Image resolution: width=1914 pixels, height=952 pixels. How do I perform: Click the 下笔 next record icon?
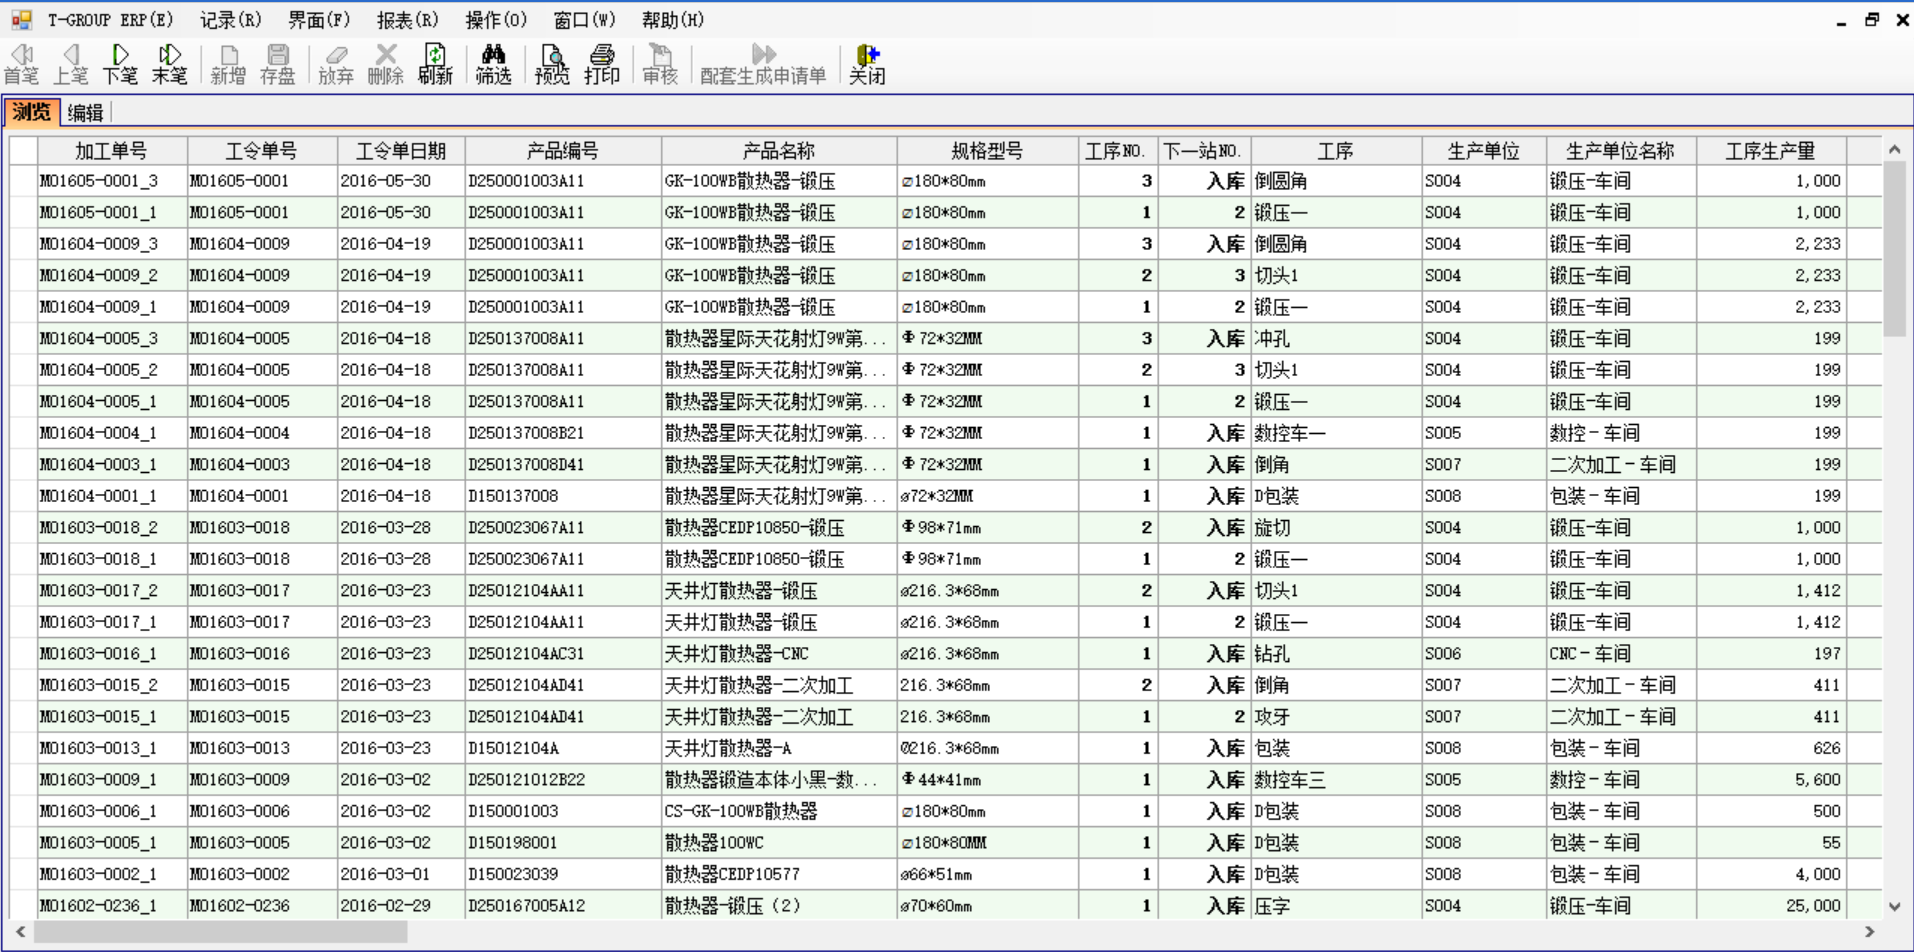[120, 64]
